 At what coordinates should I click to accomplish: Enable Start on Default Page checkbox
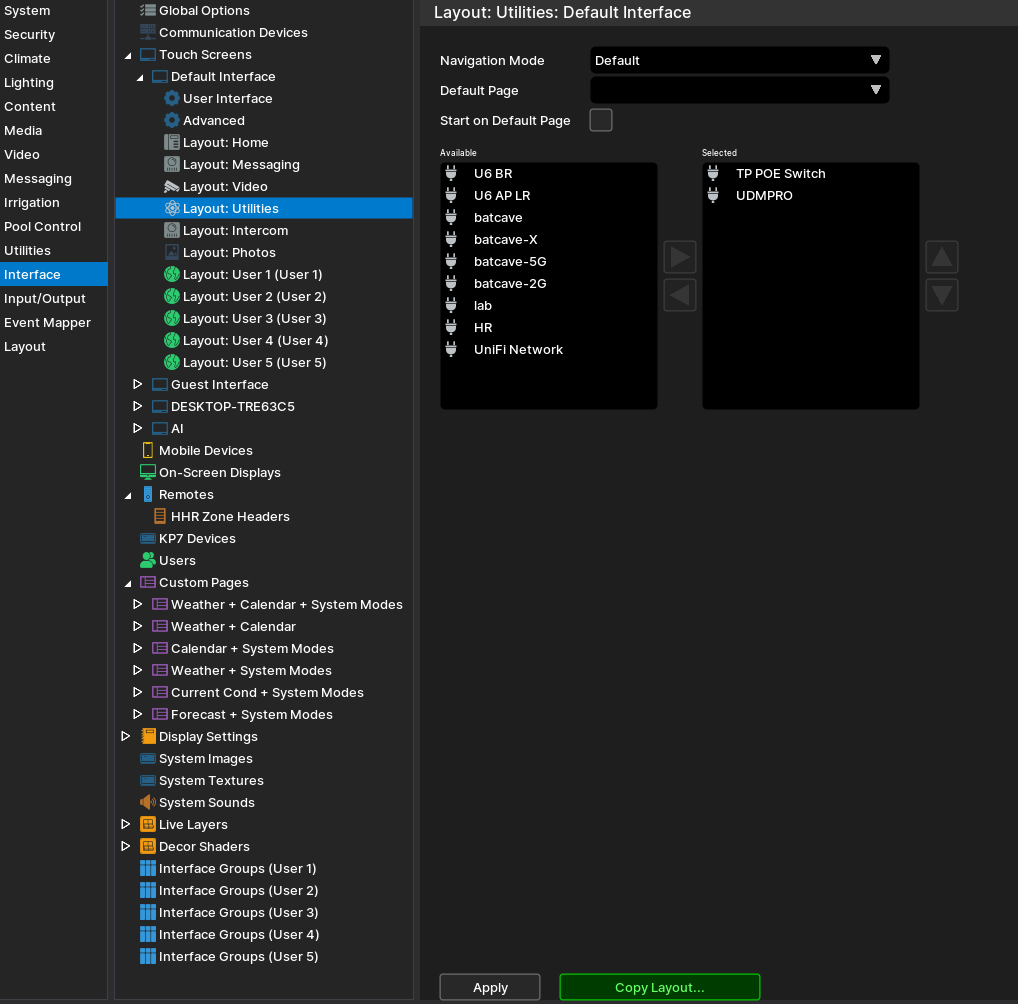pyautogui.click(x=601, y=121)
